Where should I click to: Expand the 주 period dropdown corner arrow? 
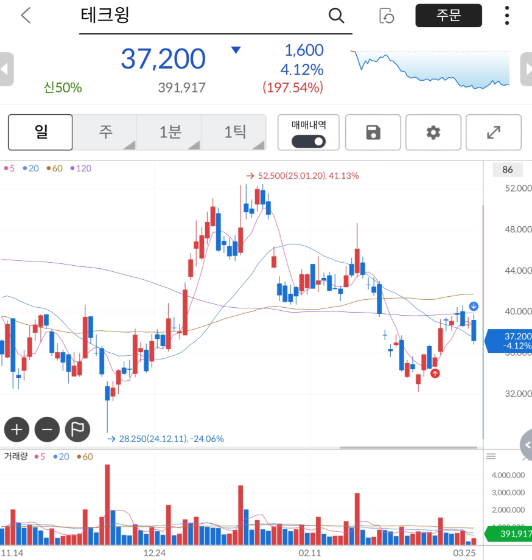pos(130,145)
